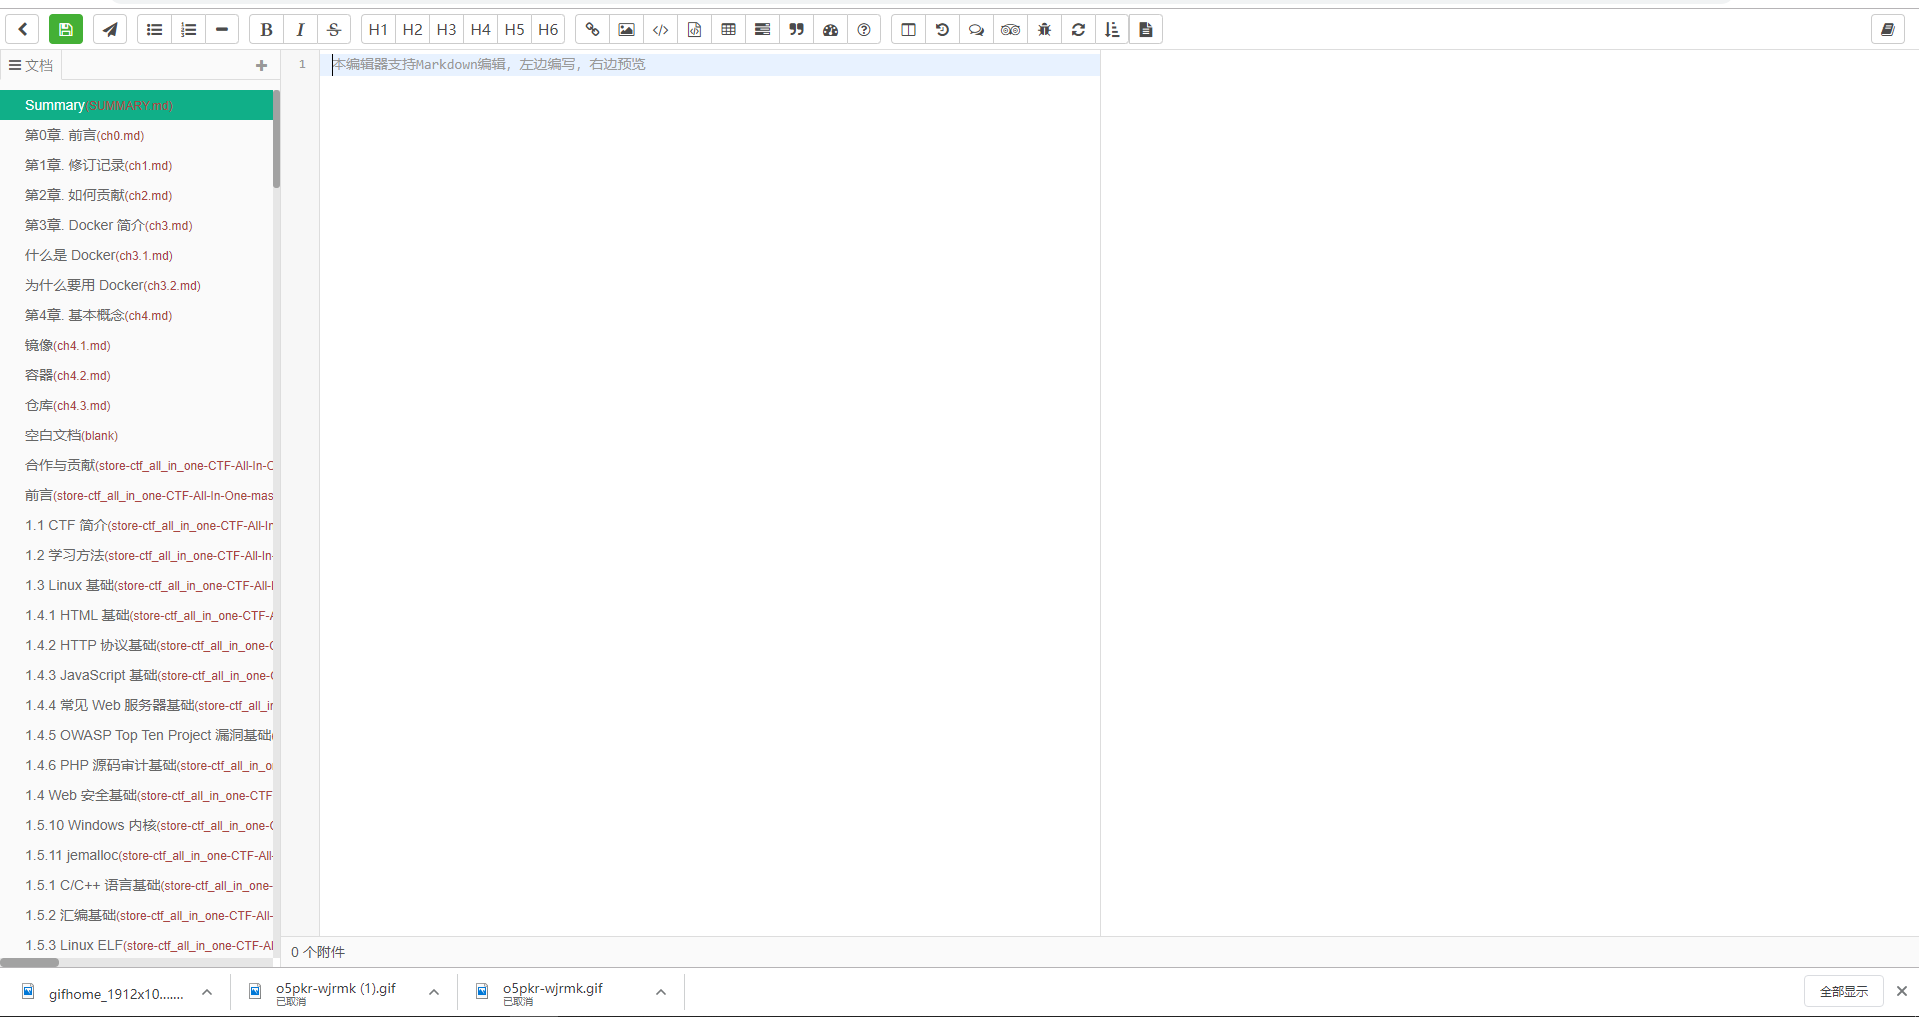
Task: Insert inline code with the </> icon
Action: coord(660,30)
